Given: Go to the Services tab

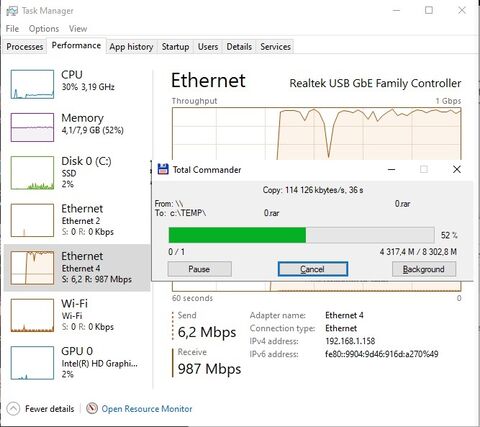Looking at the screenshot, I should point(275,46).
